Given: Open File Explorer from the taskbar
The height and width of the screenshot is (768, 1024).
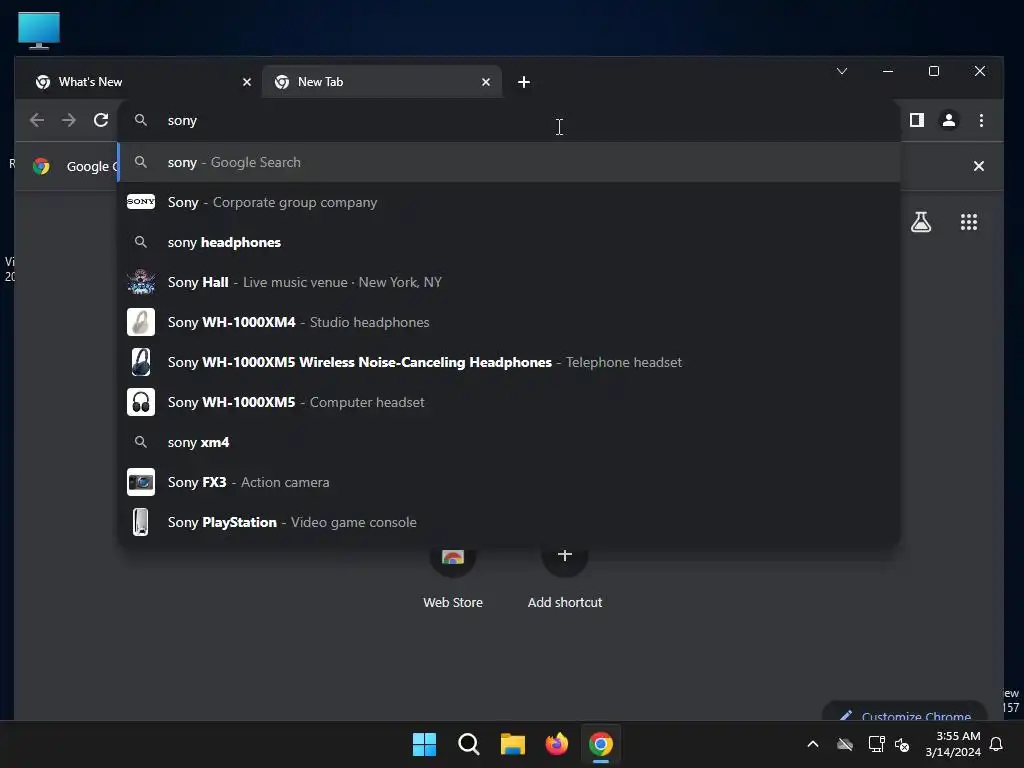Looking at the screenshot, I should point(513,744).
